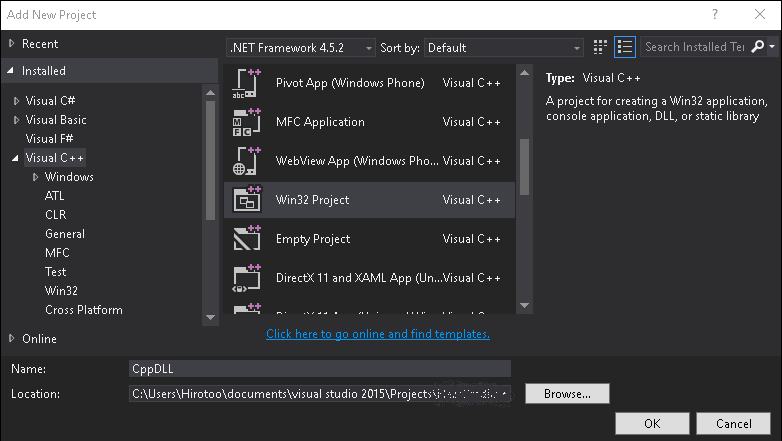The image size is (782, 441).
Task: Select the Test category
Action: [x=55, y=271]
